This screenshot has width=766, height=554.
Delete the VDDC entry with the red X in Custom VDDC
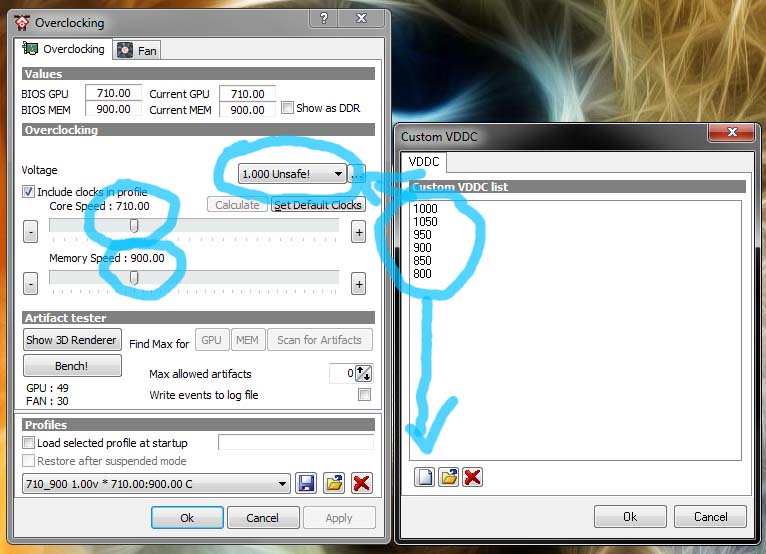pos(472,477)
